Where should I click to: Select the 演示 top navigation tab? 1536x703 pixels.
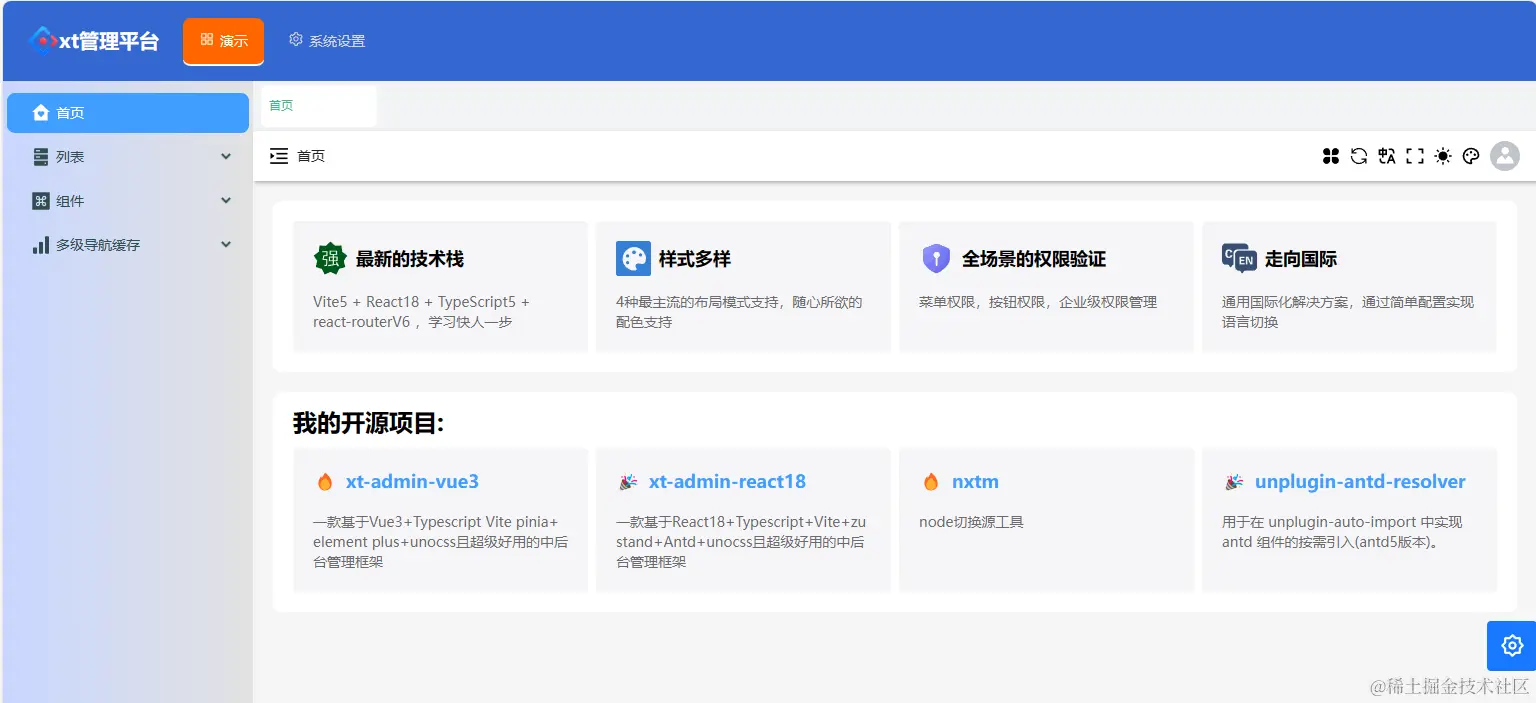[223, 41]
